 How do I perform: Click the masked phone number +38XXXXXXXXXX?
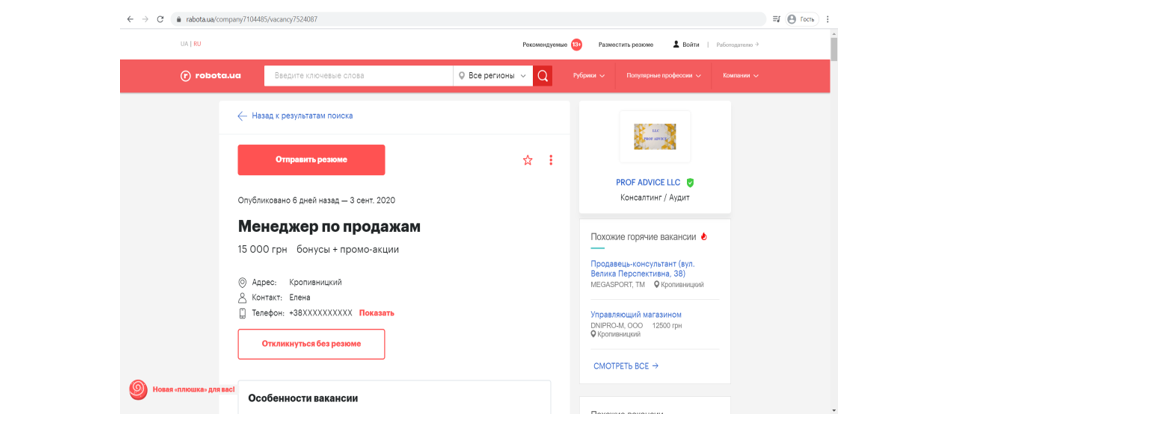321,313
